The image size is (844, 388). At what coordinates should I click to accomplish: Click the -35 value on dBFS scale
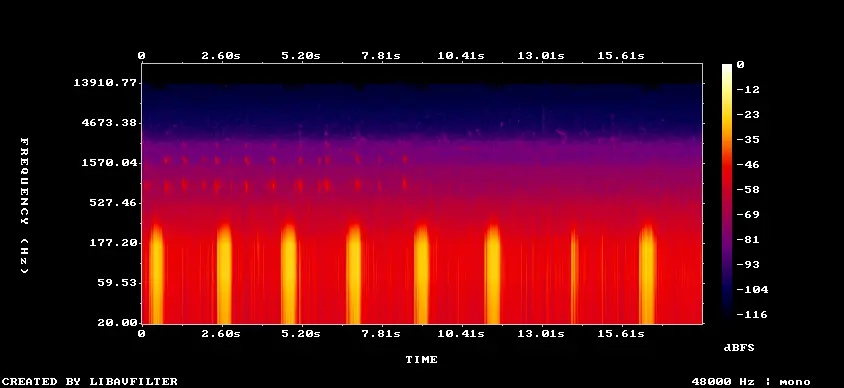[x=748, y=139]
